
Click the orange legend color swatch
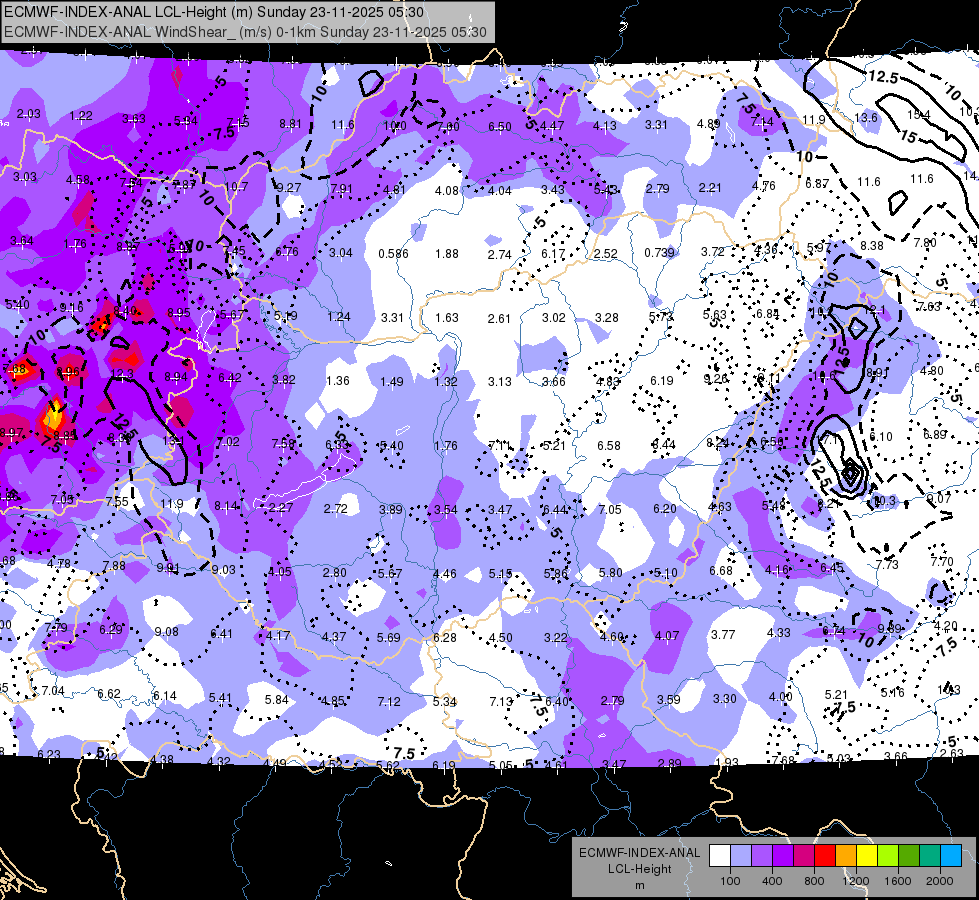click(846, 856)
